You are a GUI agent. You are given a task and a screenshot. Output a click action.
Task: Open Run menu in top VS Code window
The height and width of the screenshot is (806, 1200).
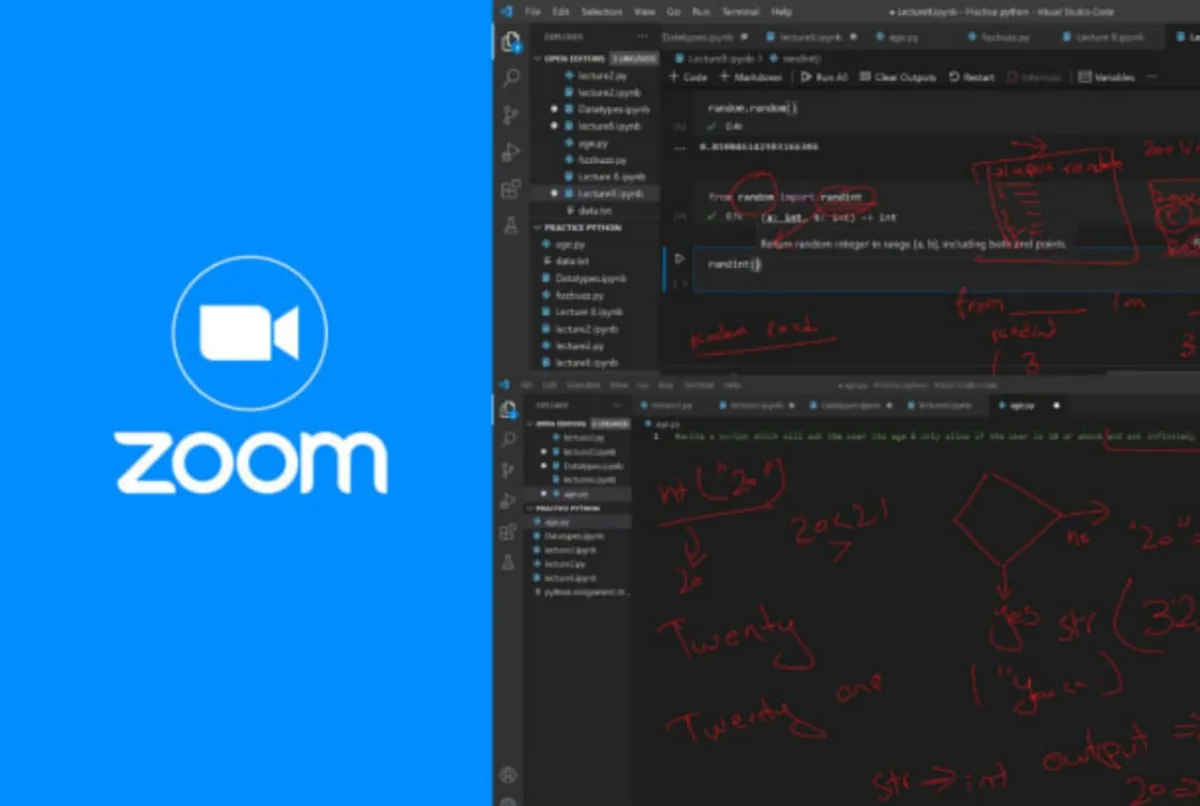tap(701, 12)
